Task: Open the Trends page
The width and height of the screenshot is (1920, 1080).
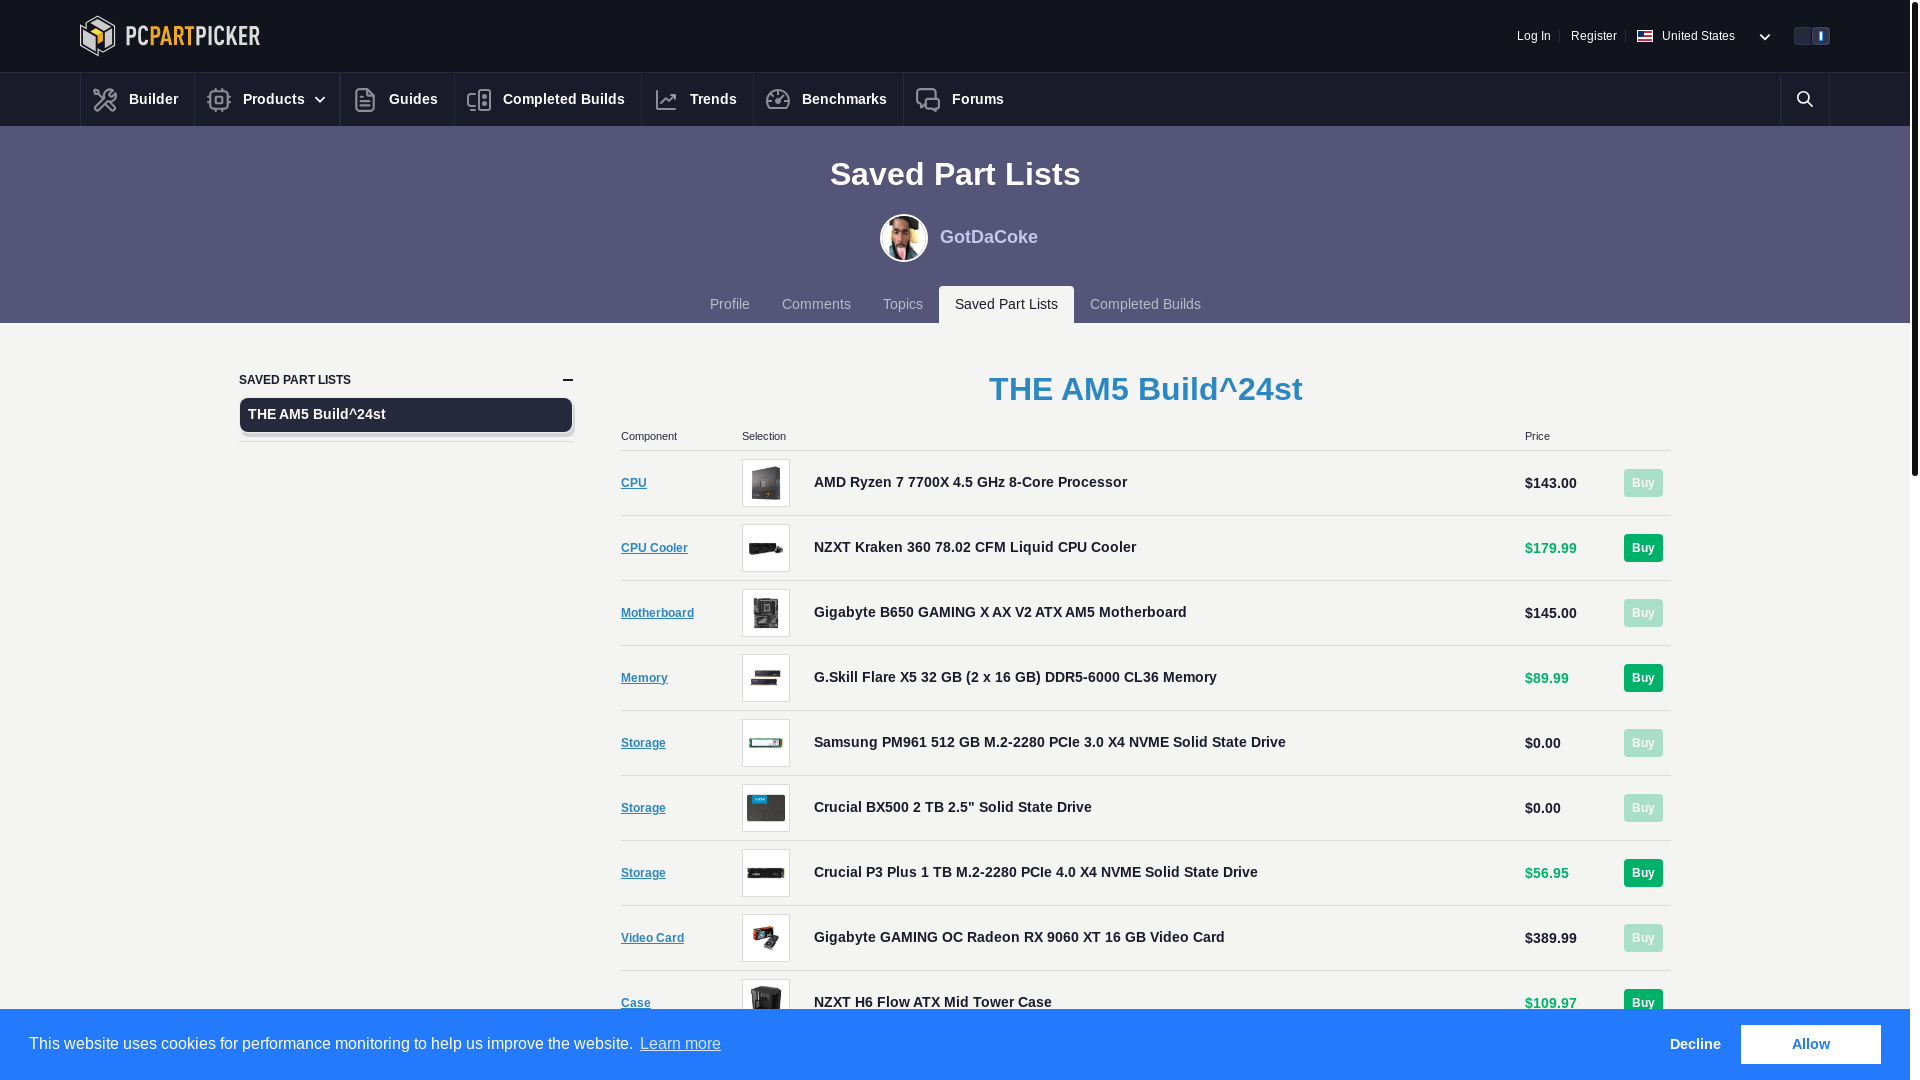Action: [x=697, y=99]
